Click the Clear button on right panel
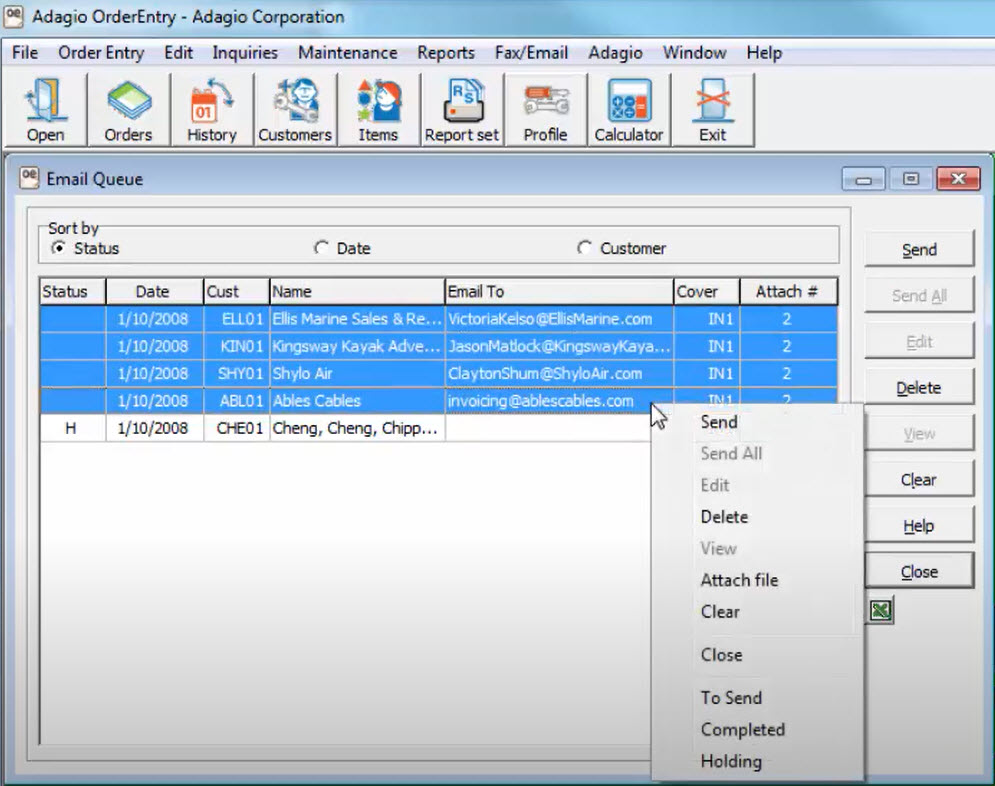This screenshot has height=786, width=995. tap(919, 480)
